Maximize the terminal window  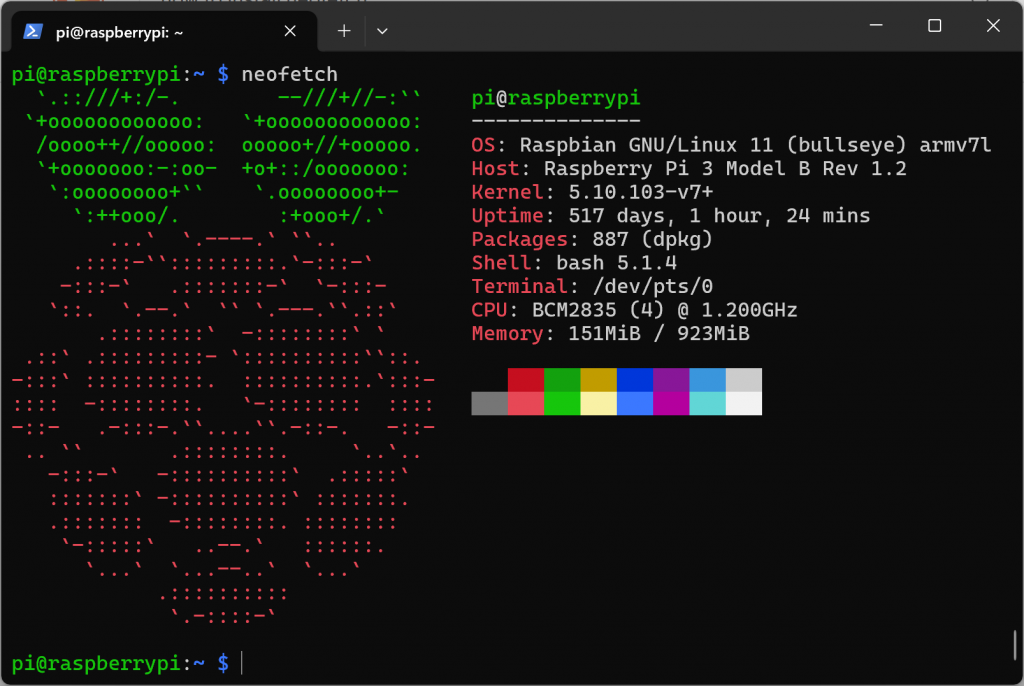coord(934,26)
